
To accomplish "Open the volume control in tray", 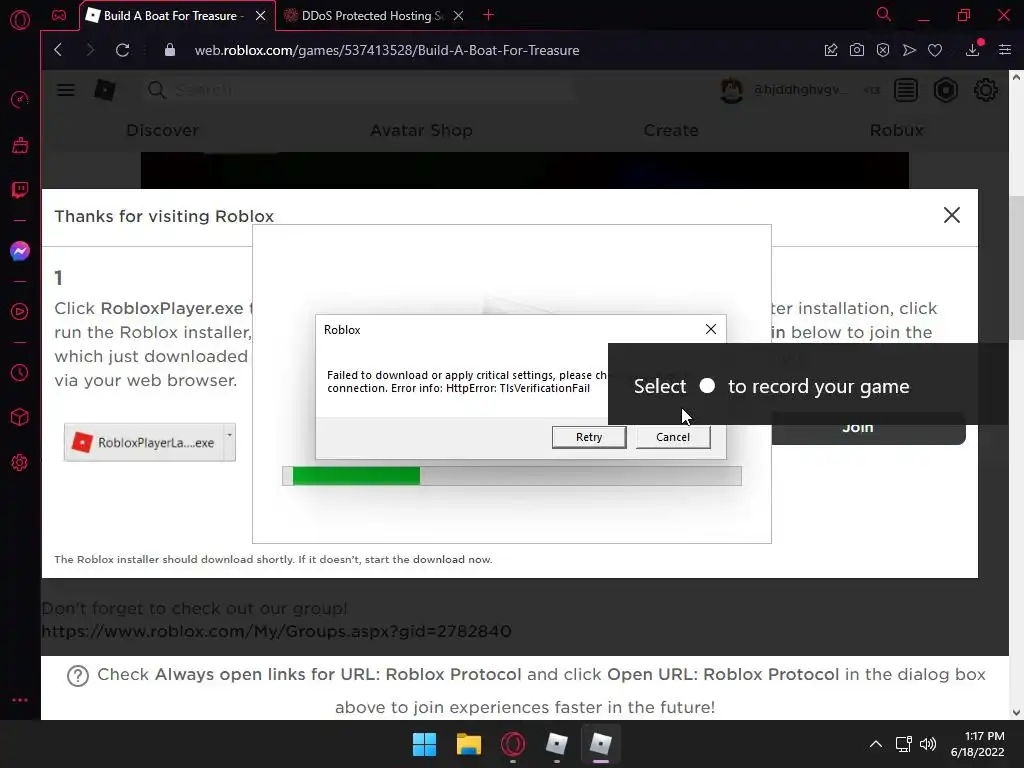I will click(x=927, y=744).
